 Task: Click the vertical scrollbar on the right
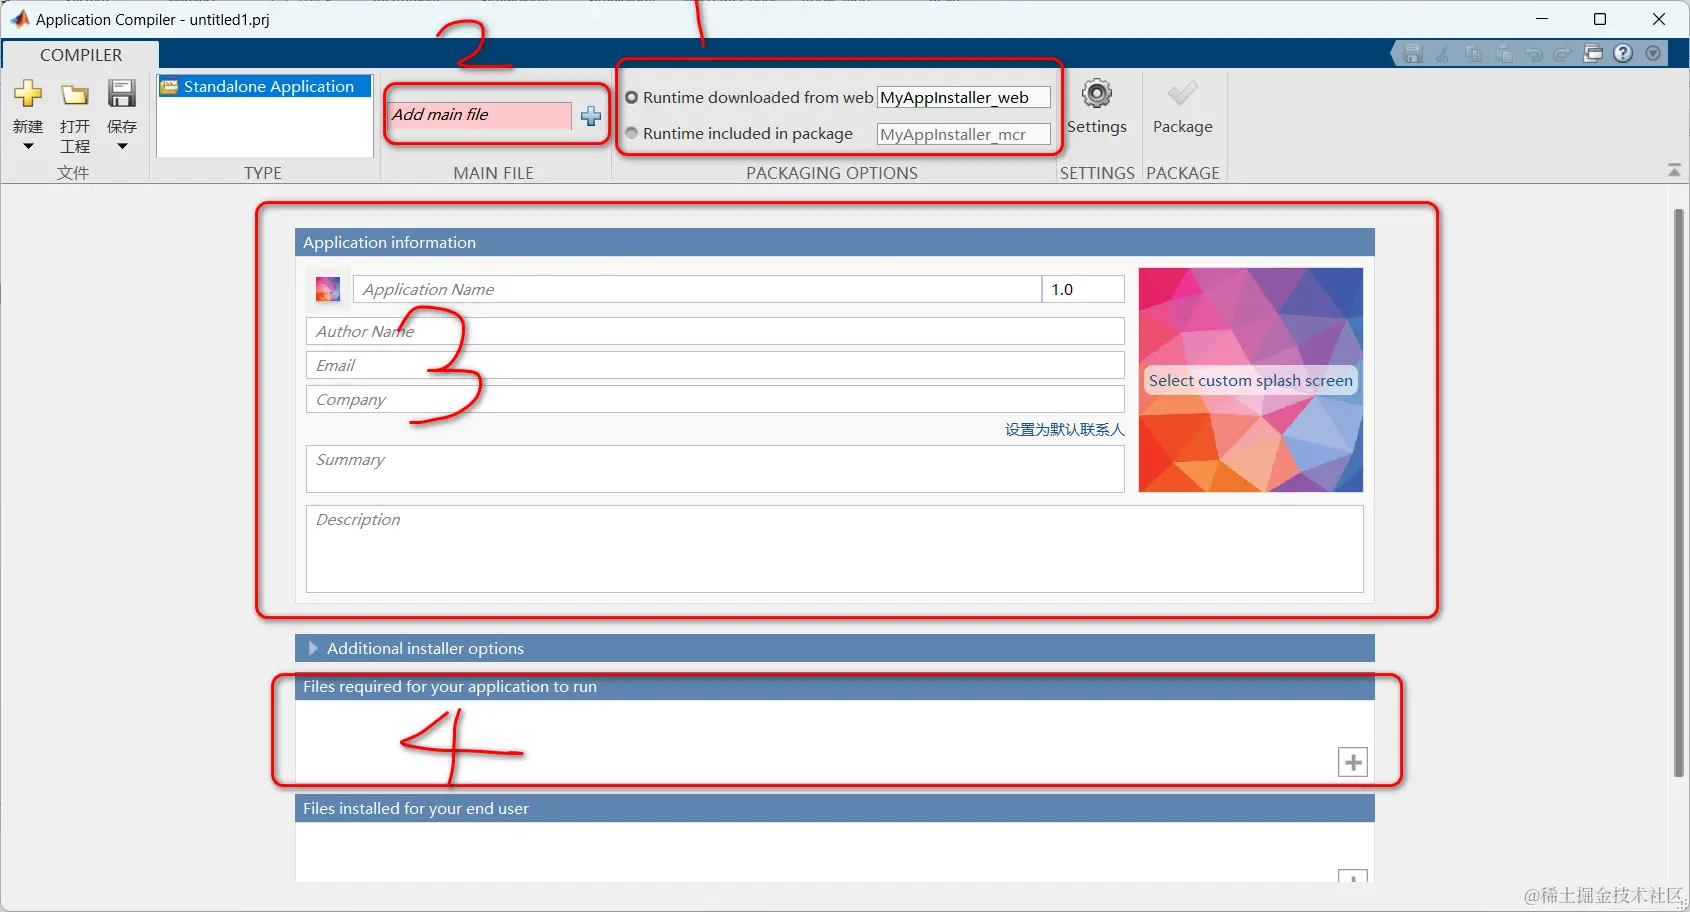tap(1679, 492)
